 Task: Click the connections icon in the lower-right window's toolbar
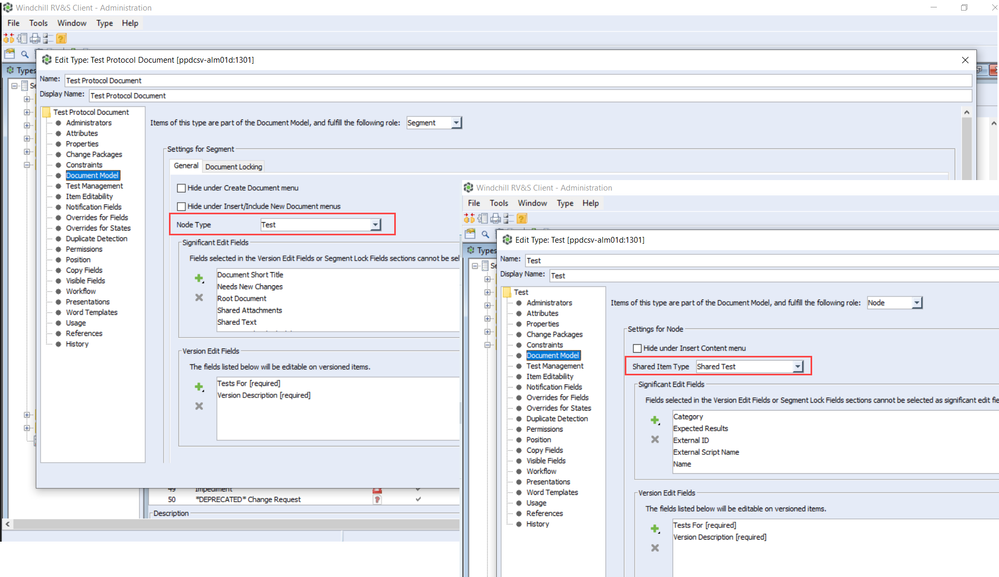(470, 218)
